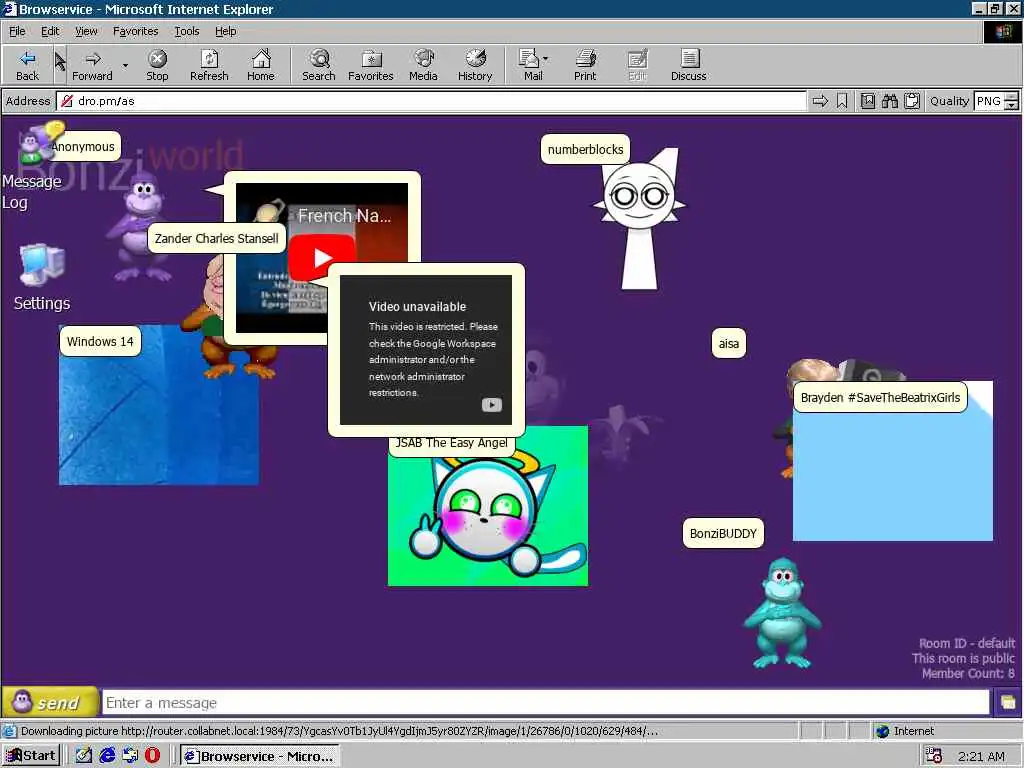
Task: Click the clipboard icon beside Quality
Action: 912,101
